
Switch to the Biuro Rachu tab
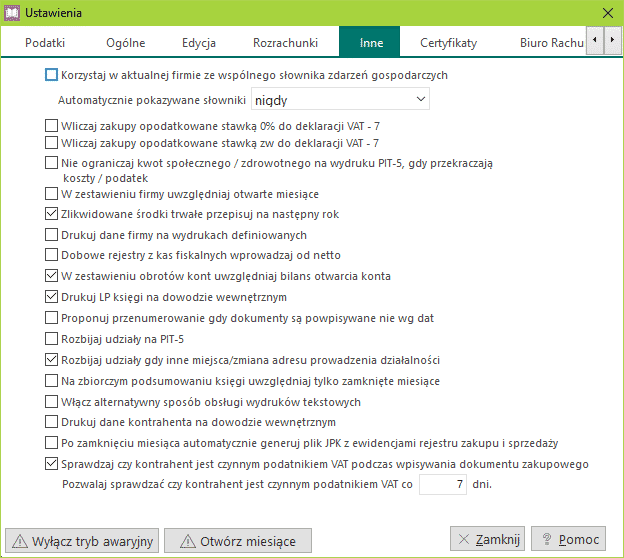[x=552, y=43]
